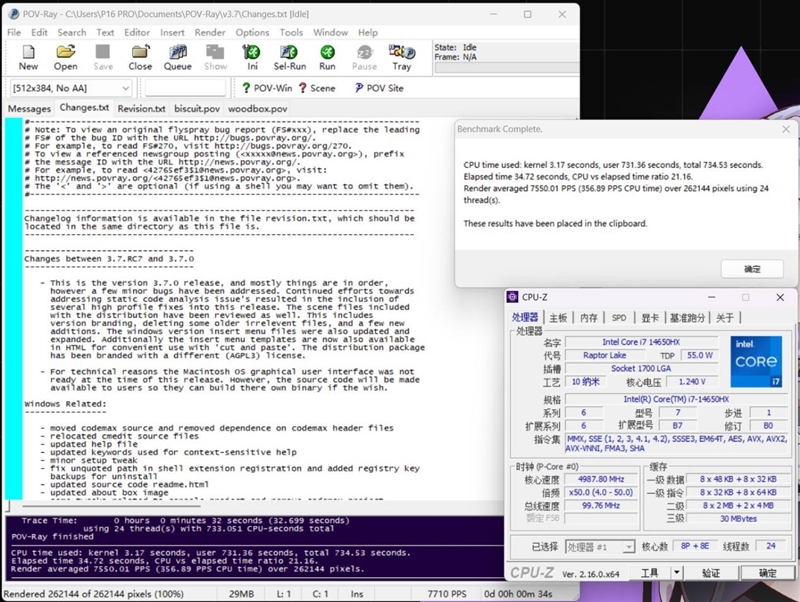Viewport: 800px width, 602px height.
Task: Open the POV-Win help icon
Action: [x=265, y=88]
